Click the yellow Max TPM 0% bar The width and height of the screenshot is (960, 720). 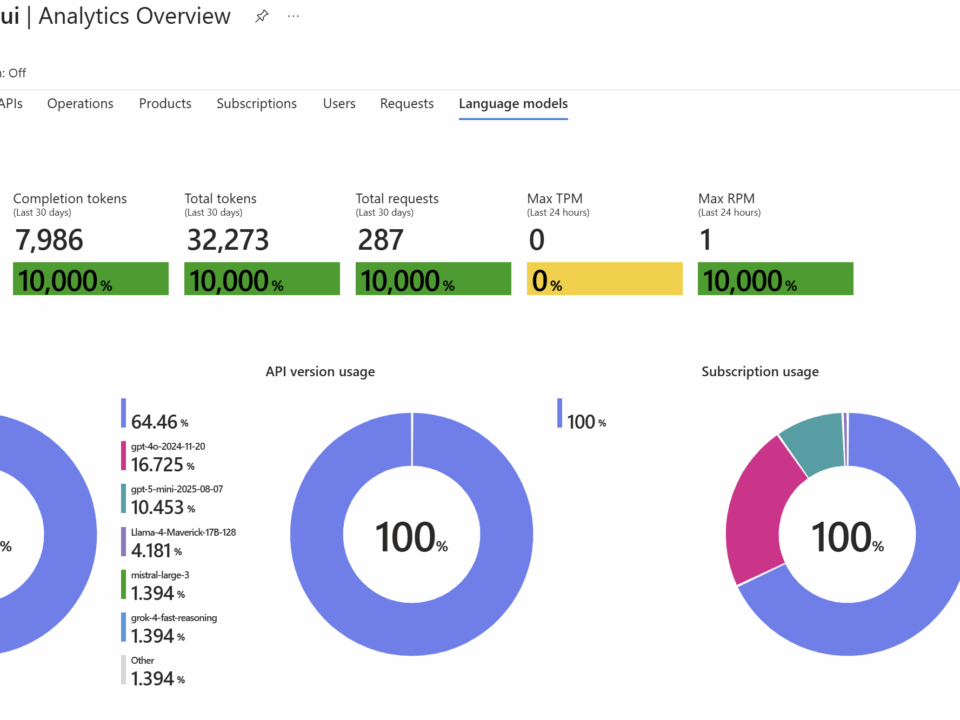(604, 279)
